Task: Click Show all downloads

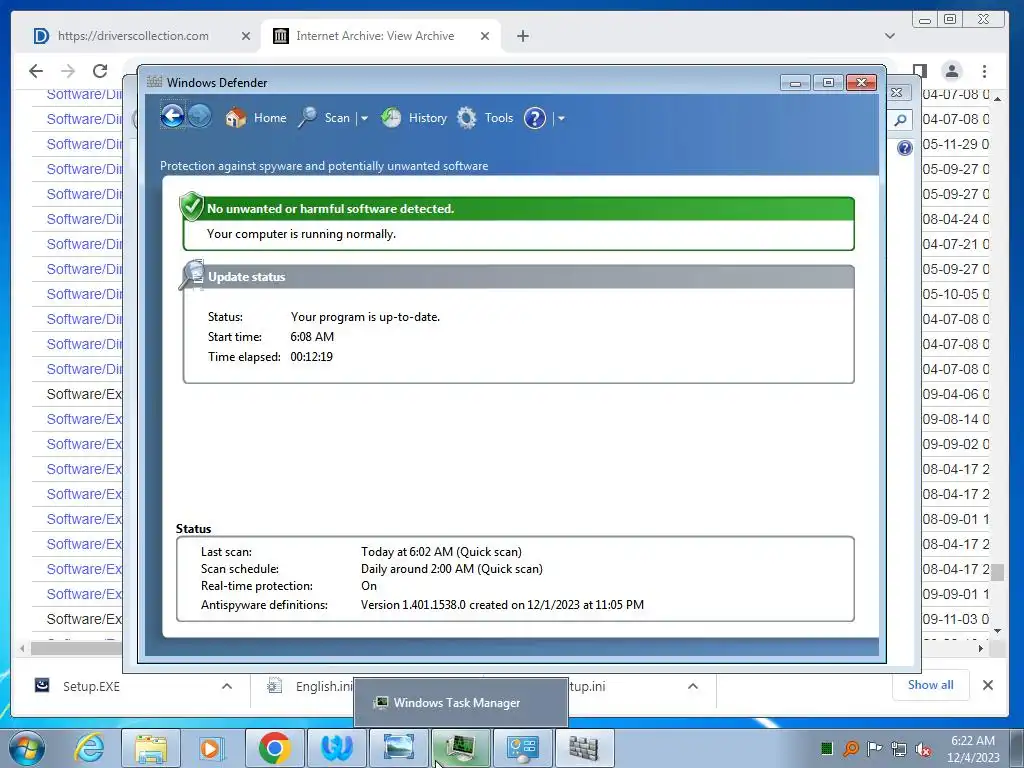Action: click(930, 684)
